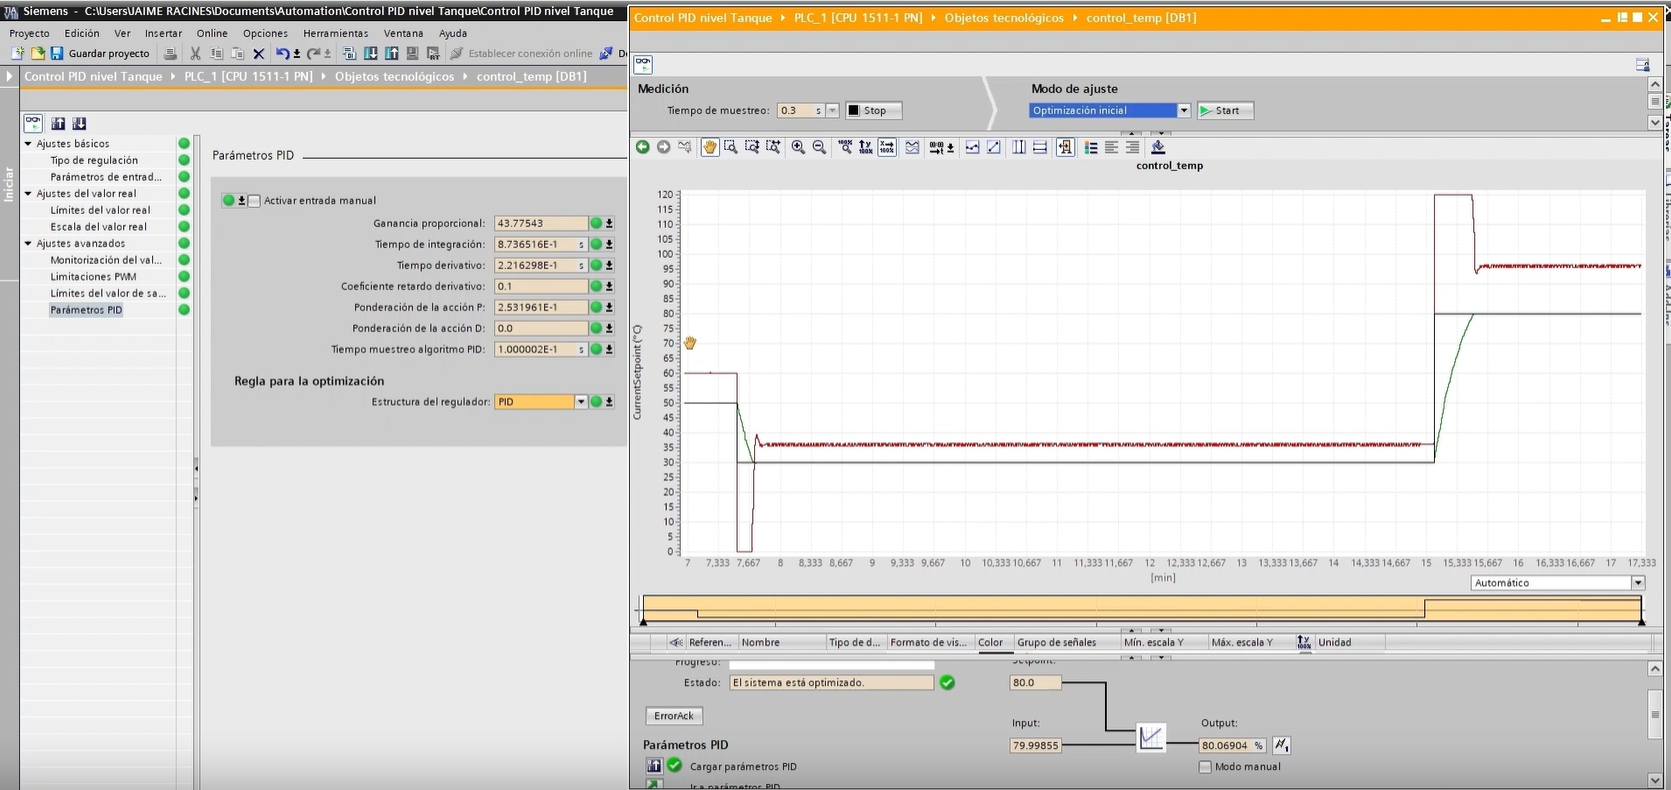Select Limitaciones PWM tree item

(x=93, y=277)
